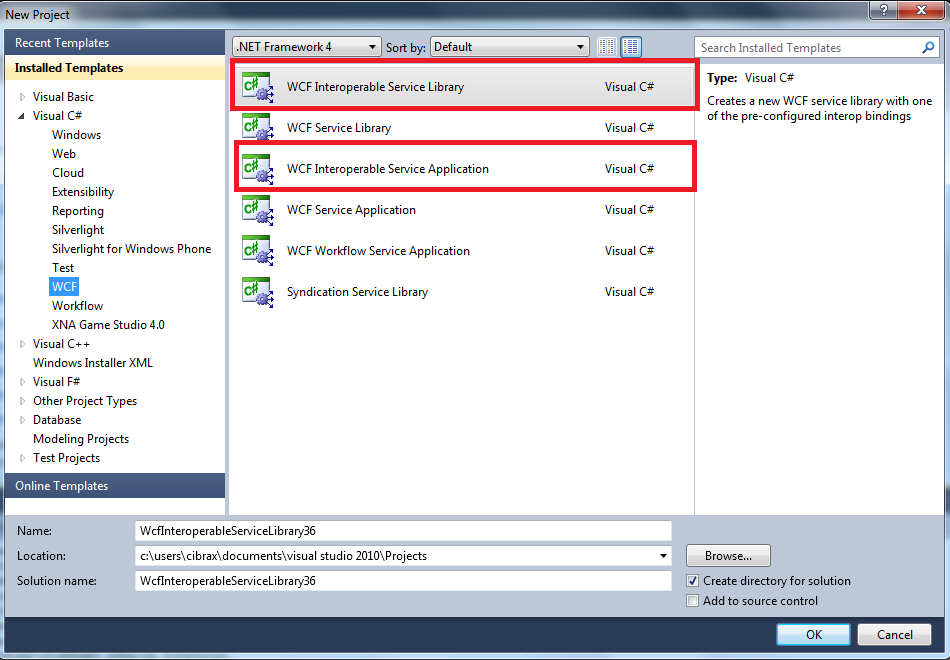Open the Help question mark button
This screenshot has height=660, width=950.
(x=884, y=10)
